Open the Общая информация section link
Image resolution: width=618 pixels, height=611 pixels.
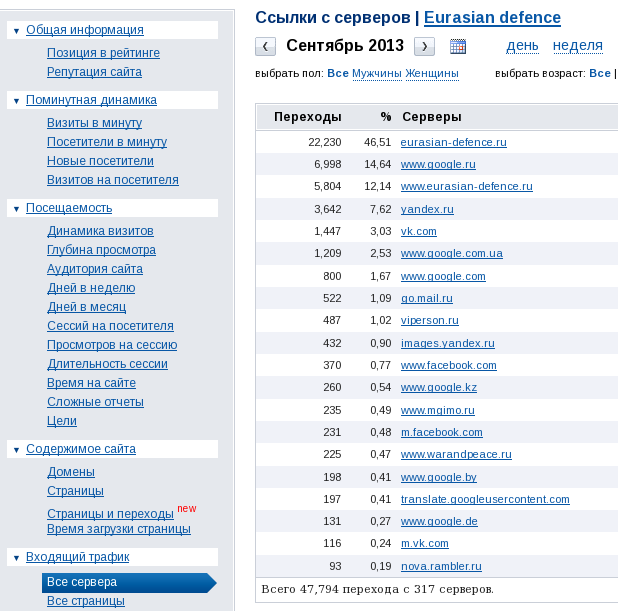[85, 30]
